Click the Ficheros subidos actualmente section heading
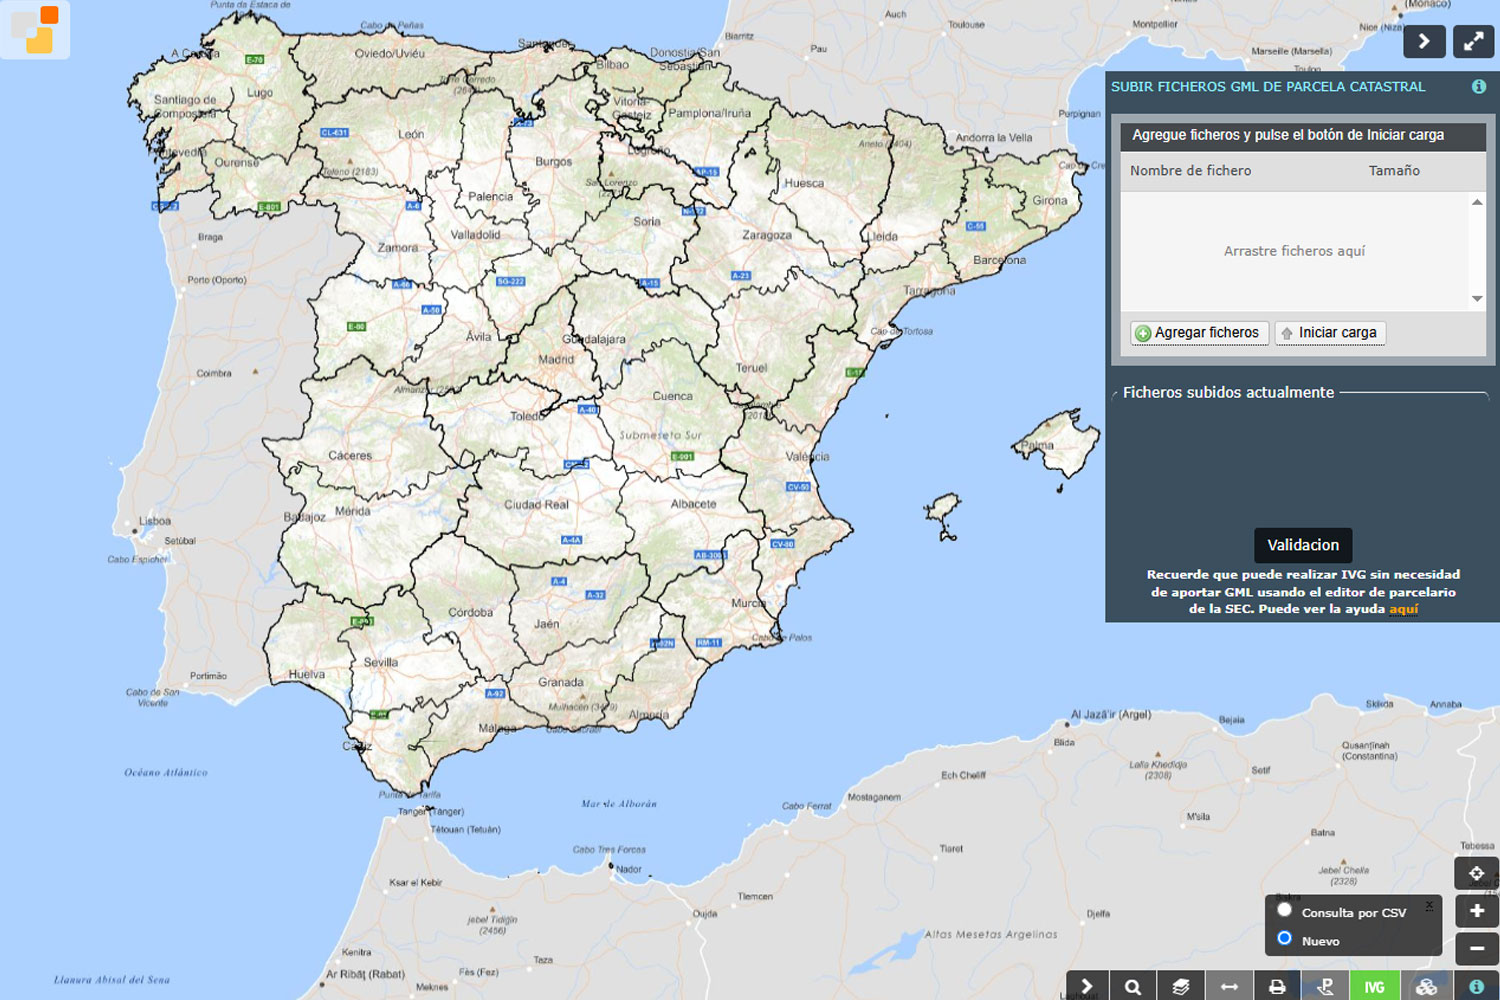The width and height of the screenshot is (1500, 1000). click(1228, 393)
